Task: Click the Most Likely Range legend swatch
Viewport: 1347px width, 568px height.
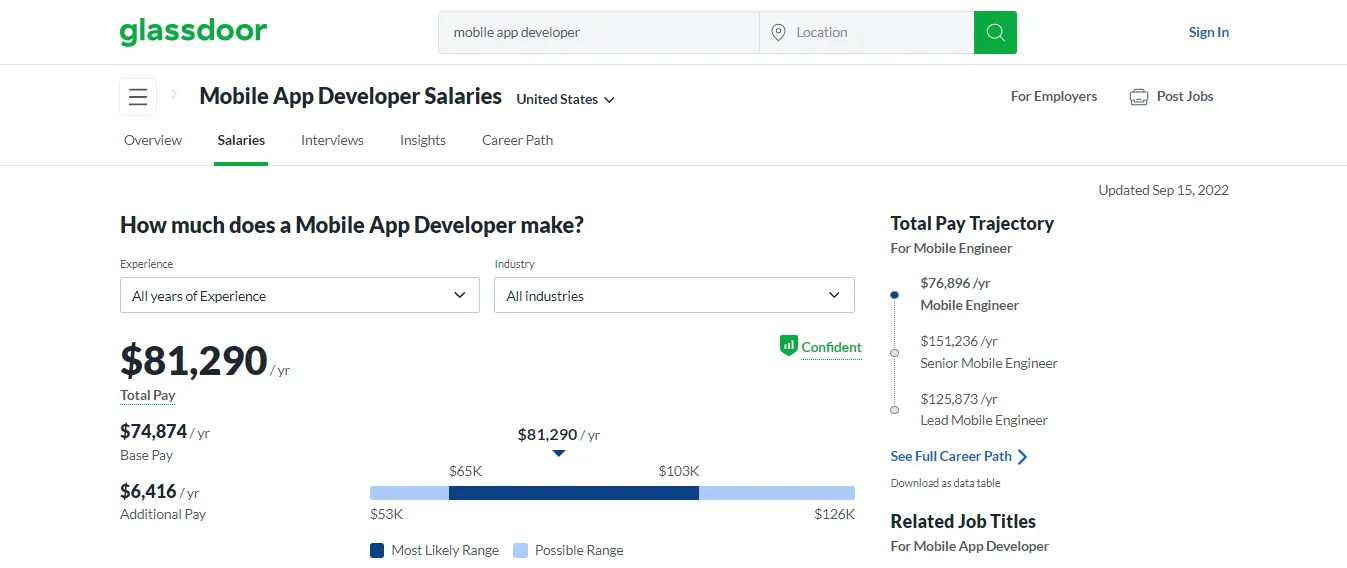Action: tap(377, 550)
